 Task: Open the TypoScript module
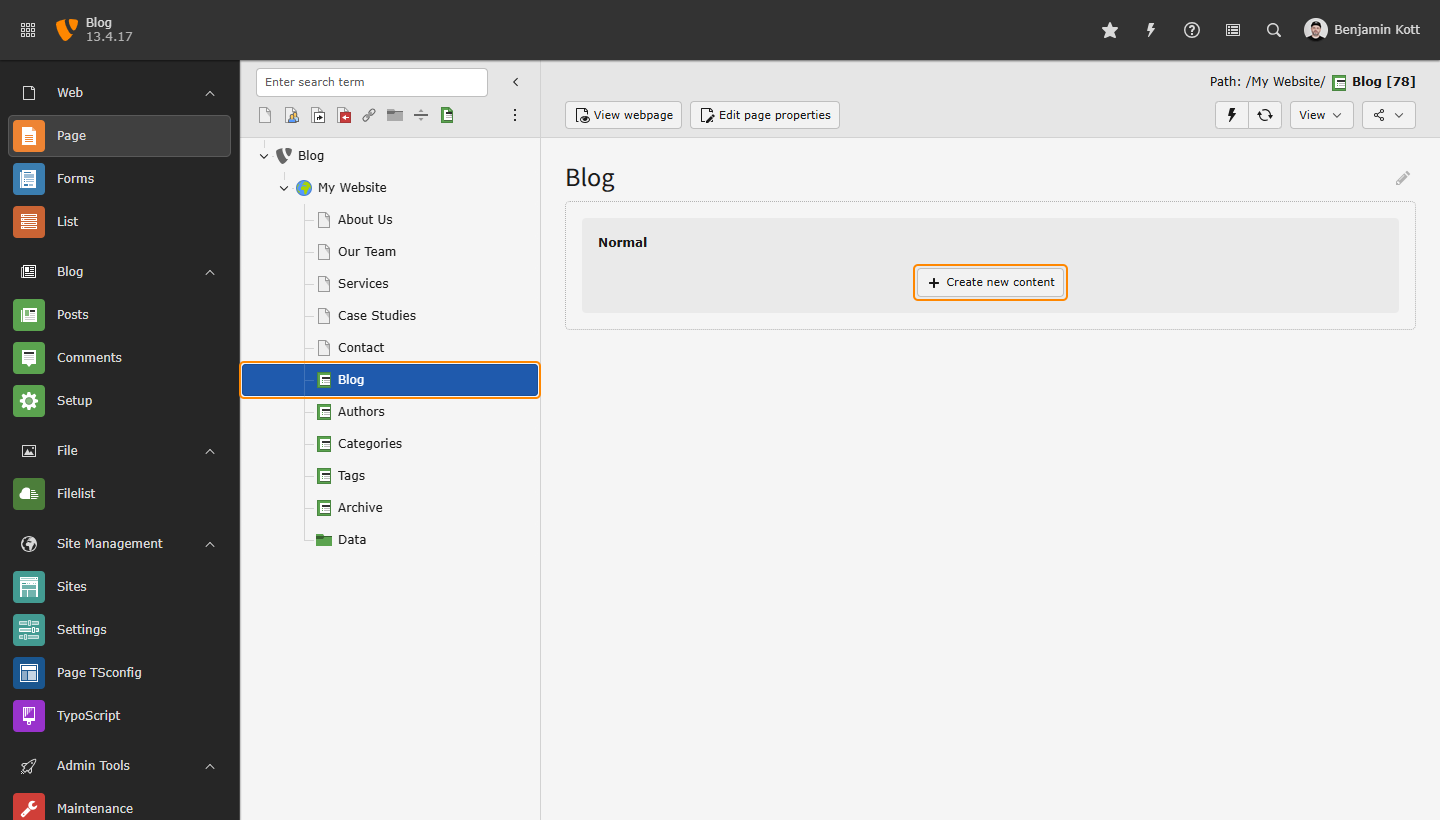click(x=88, y=715)
